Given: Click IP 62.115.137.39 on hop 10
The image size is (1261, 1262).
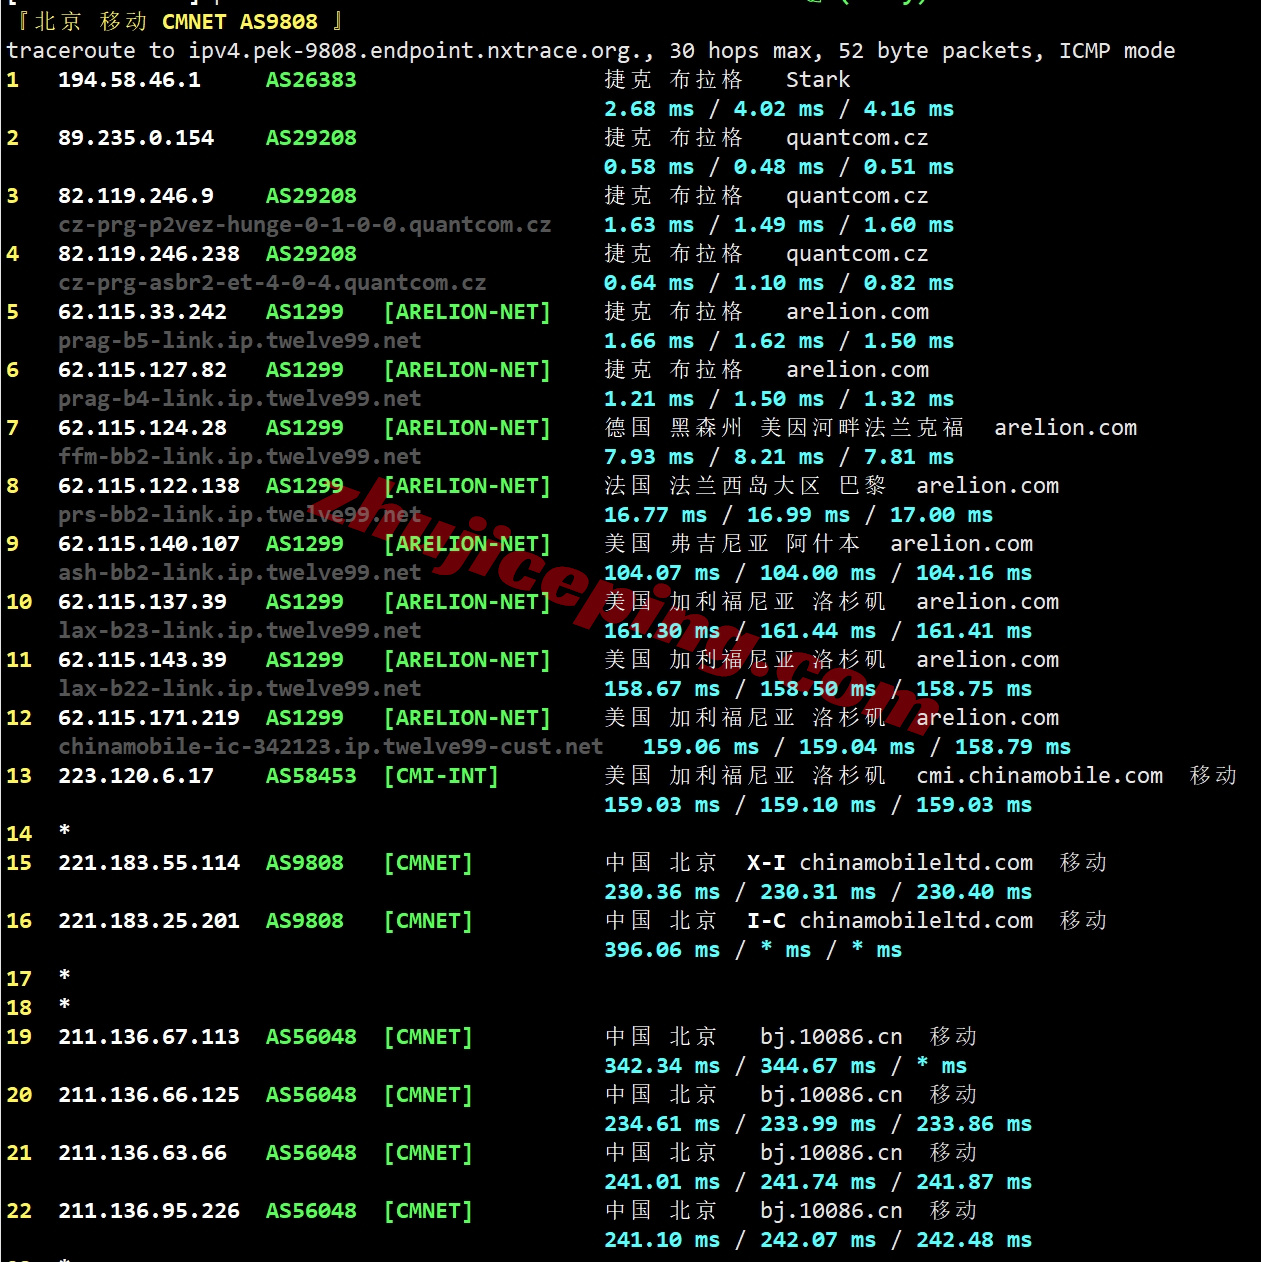Looking at the screenshot, I should (x=142, y=602).
